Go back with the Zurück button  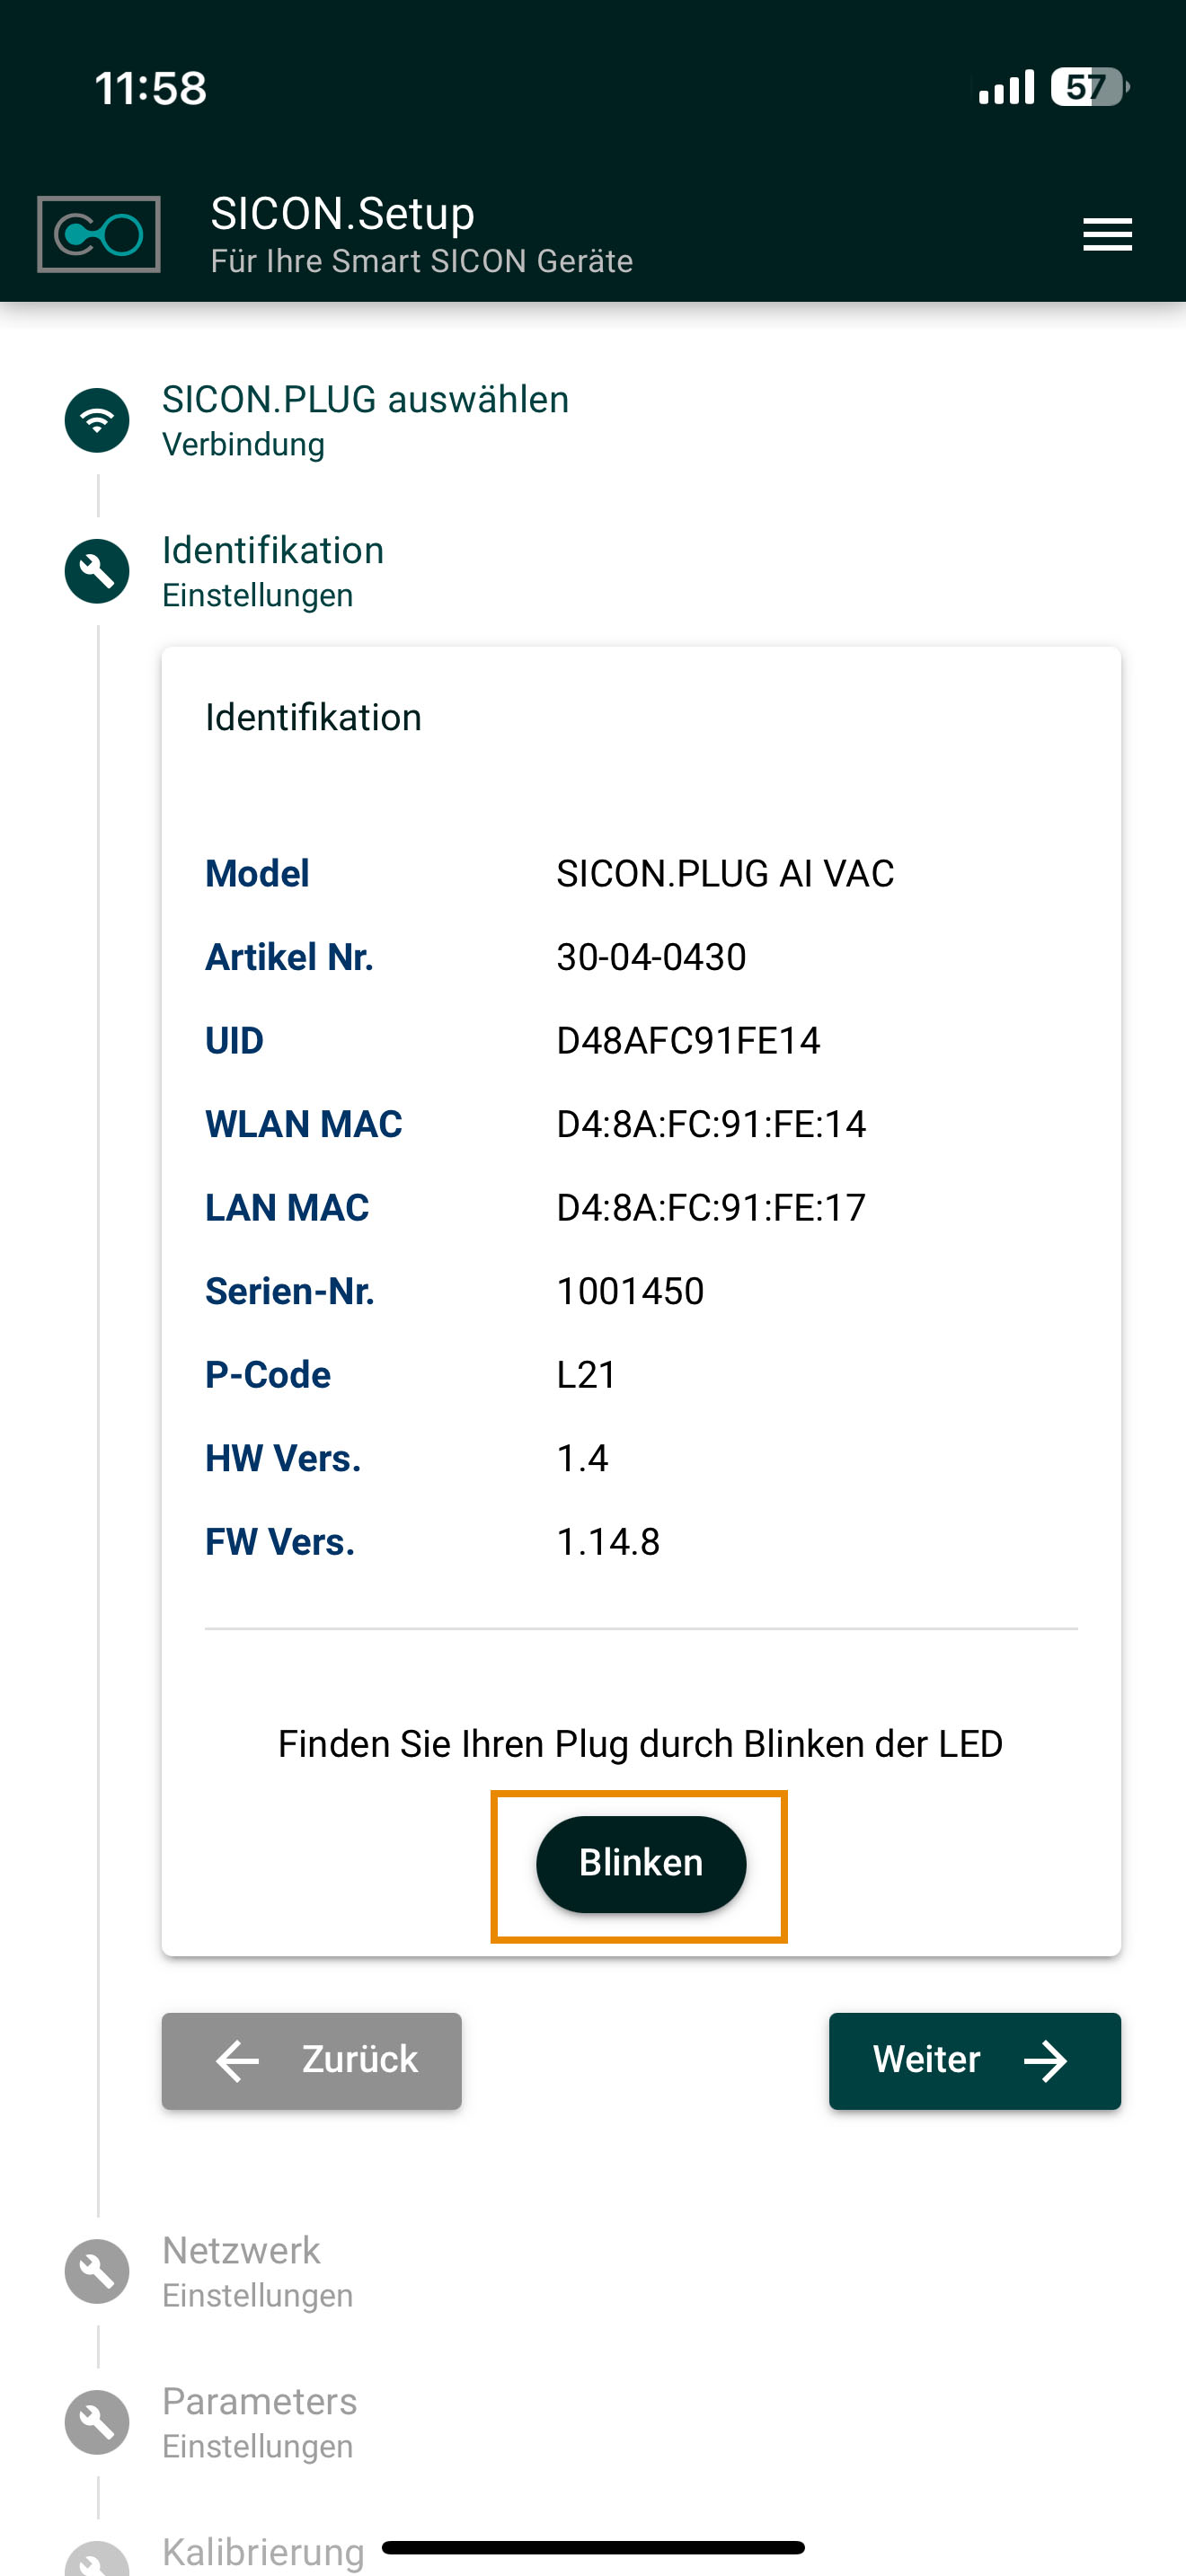(x=312, y=2061)
